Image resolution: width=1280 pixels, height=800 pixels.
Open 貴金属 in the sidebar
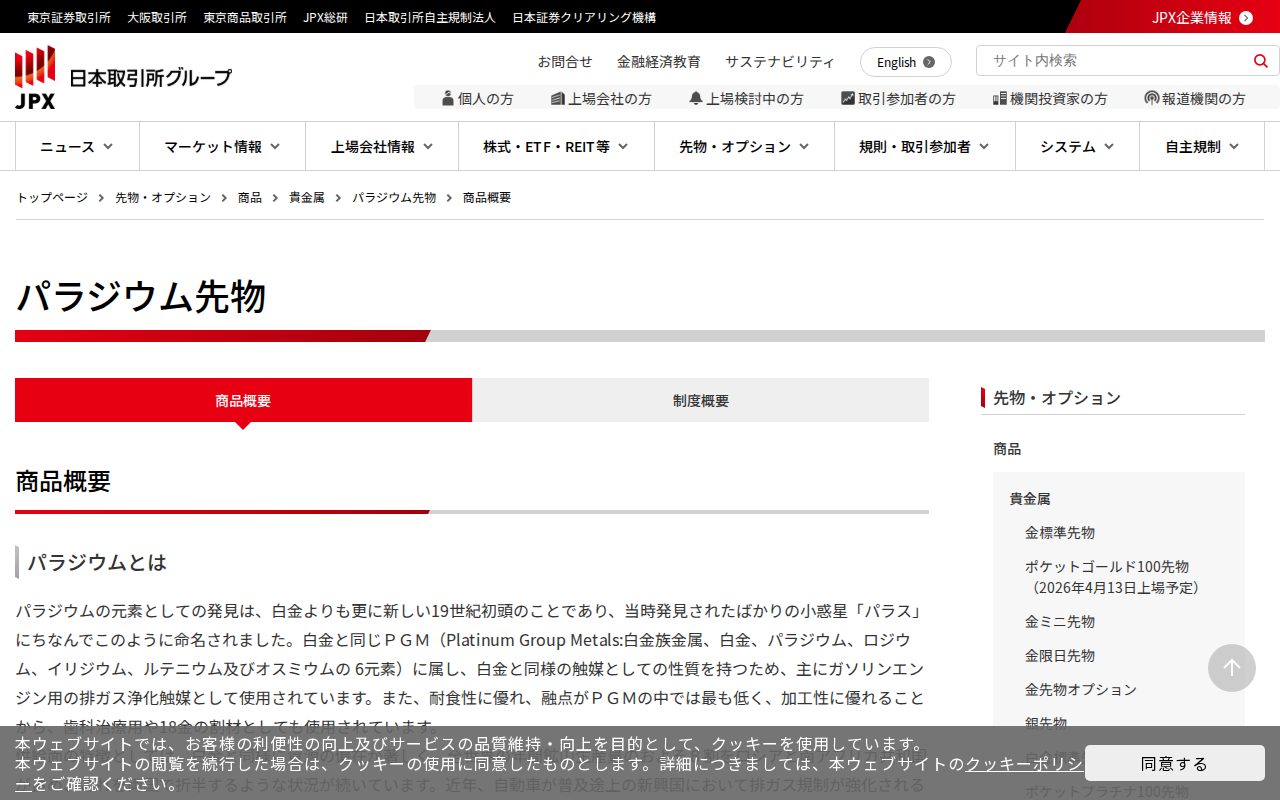1030,498
